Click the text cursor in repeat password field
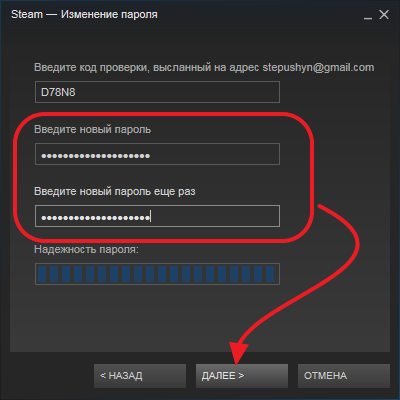 point(151,216)
